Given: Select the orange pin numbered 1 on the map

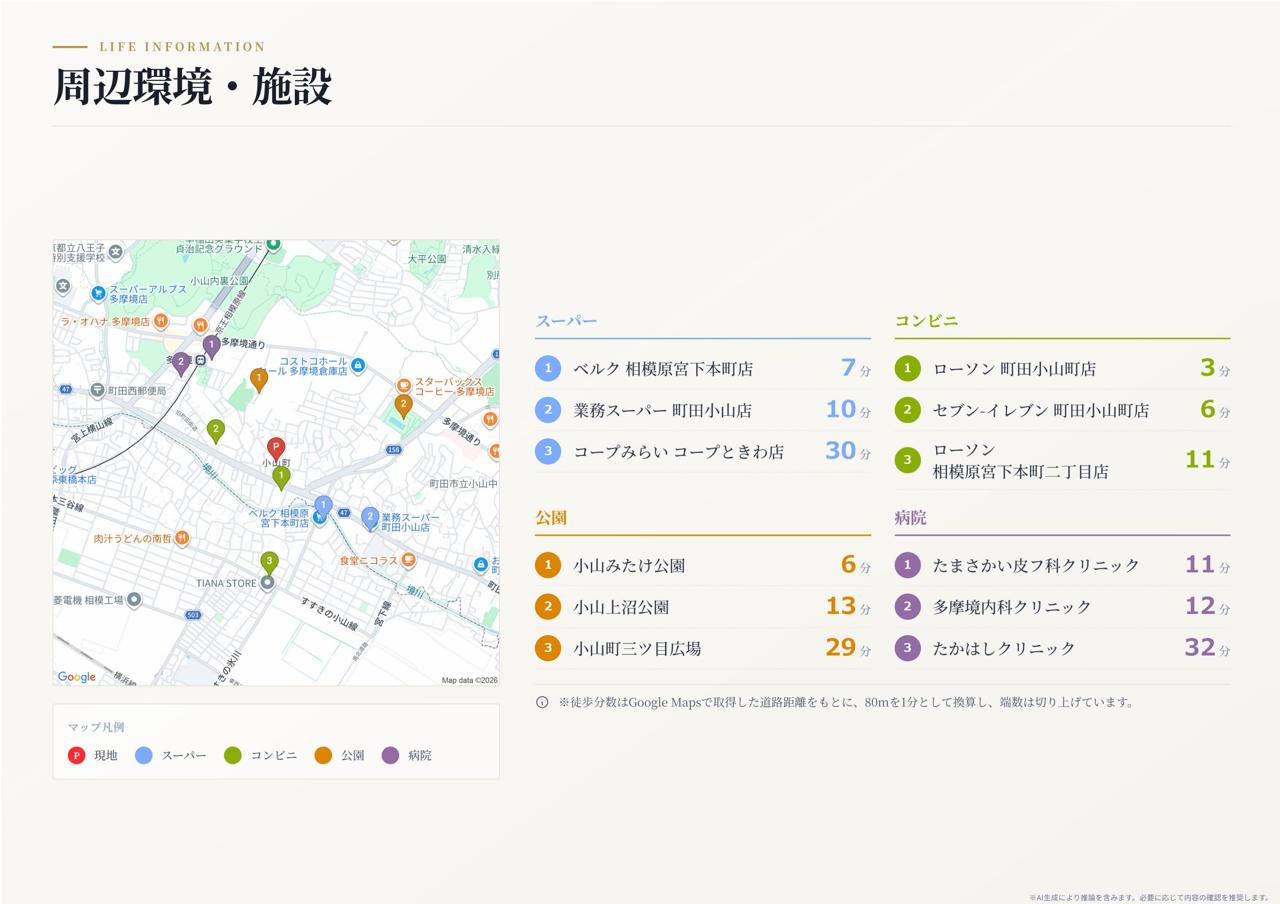Looking at the screenshot, I should (259, 380).
